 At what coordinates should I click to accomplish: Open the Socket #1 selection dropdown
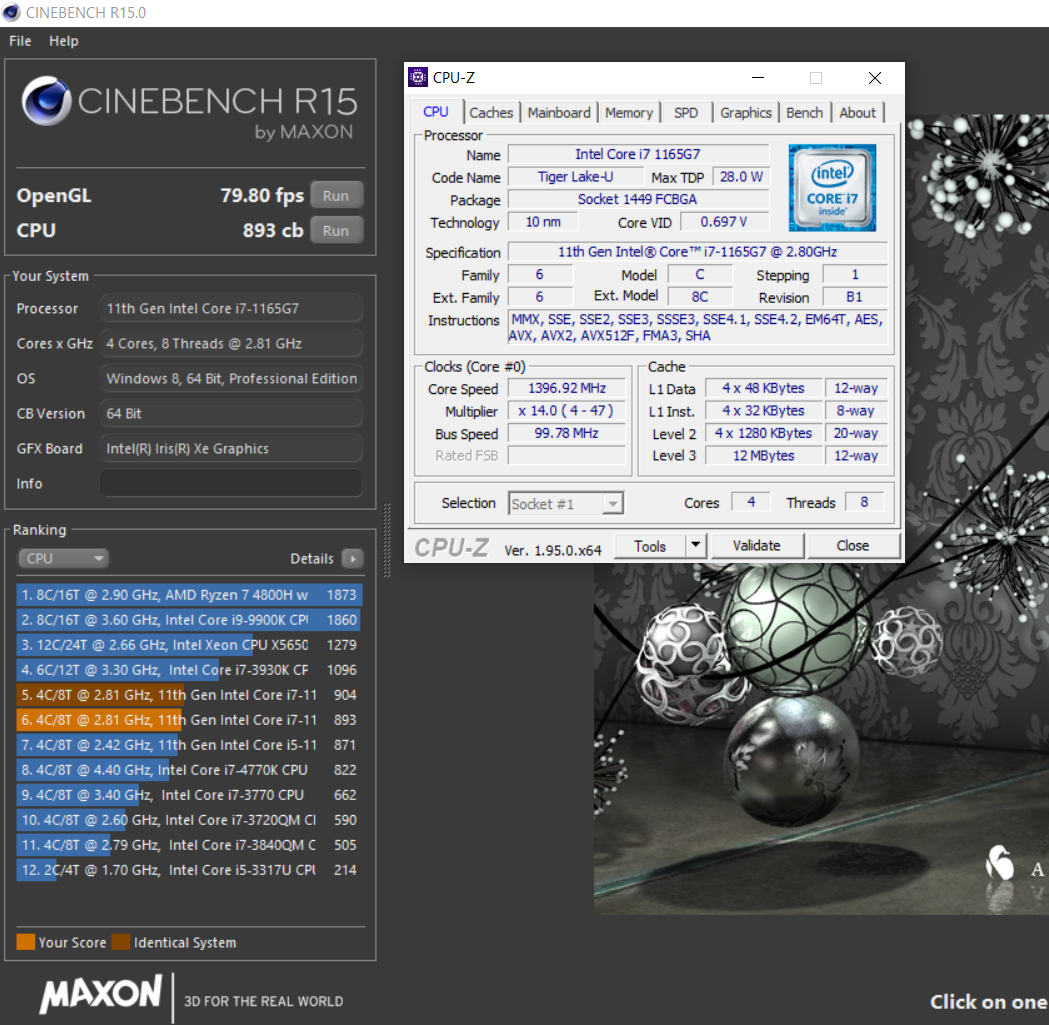tap(566, 503)
